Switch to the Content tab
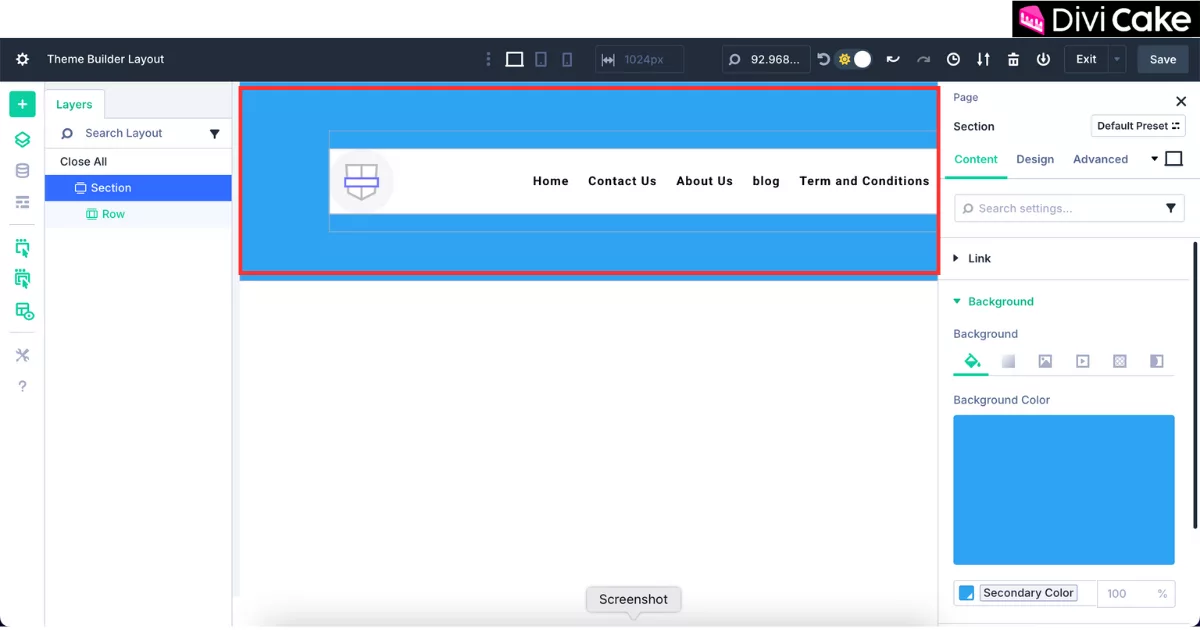Image resolution: width=1200 pixels, height=630 pixels. 976,159
